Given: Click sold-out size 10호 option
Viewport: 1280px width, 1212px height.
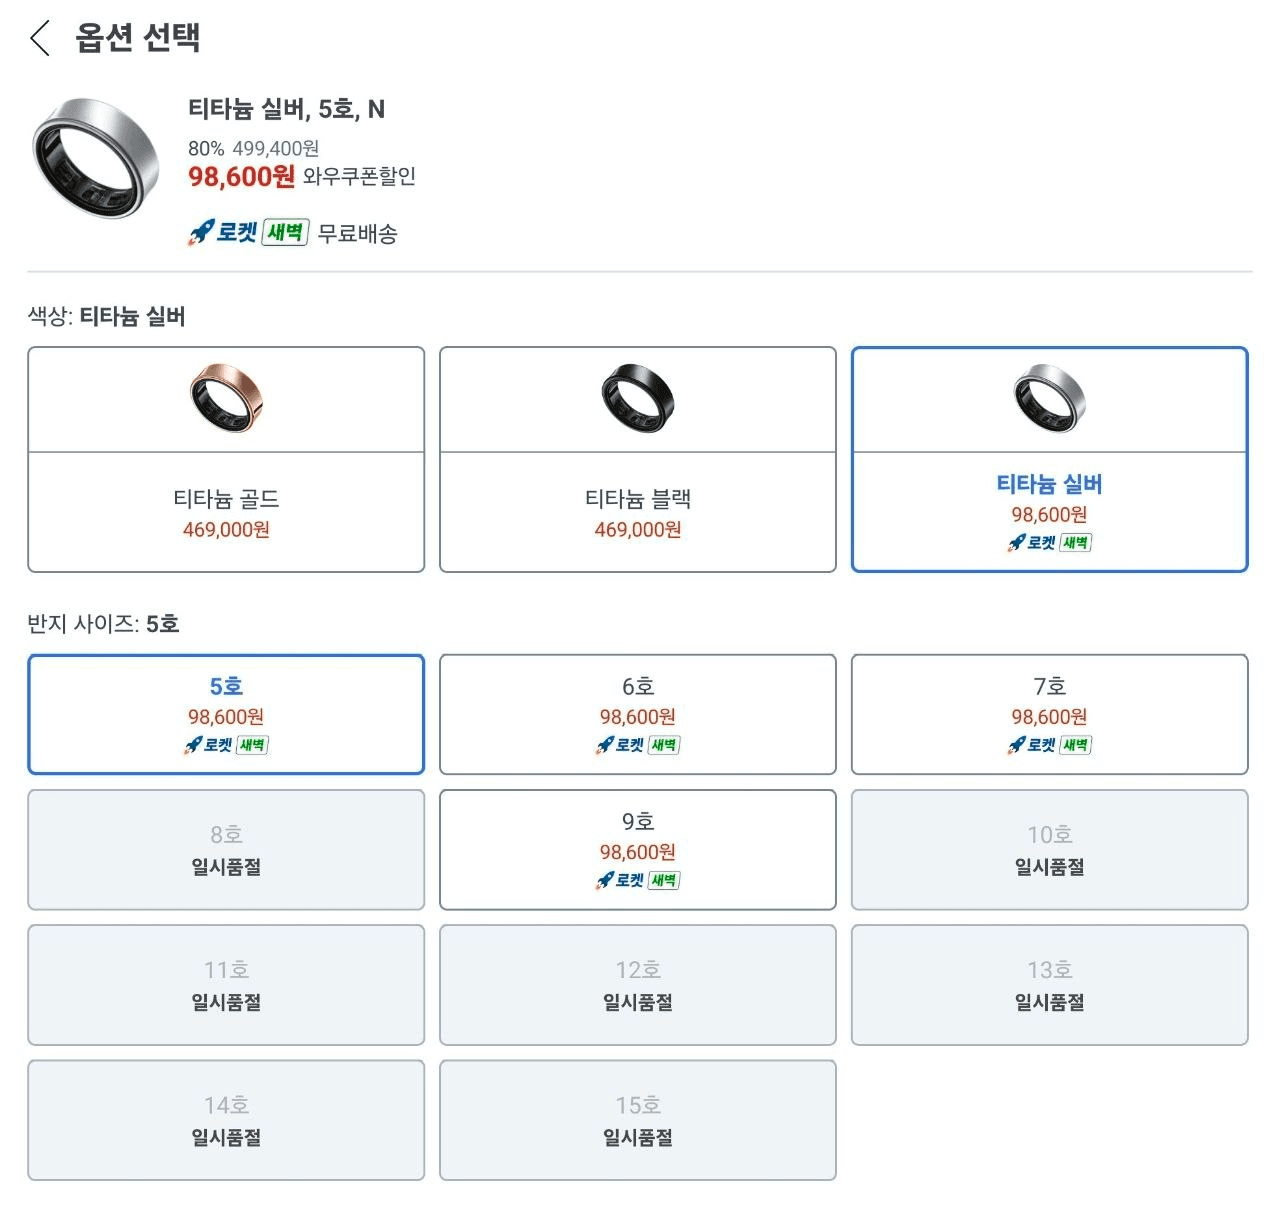Looking at the screenshot, I should pyautogui.click(x=1049, y=849).
